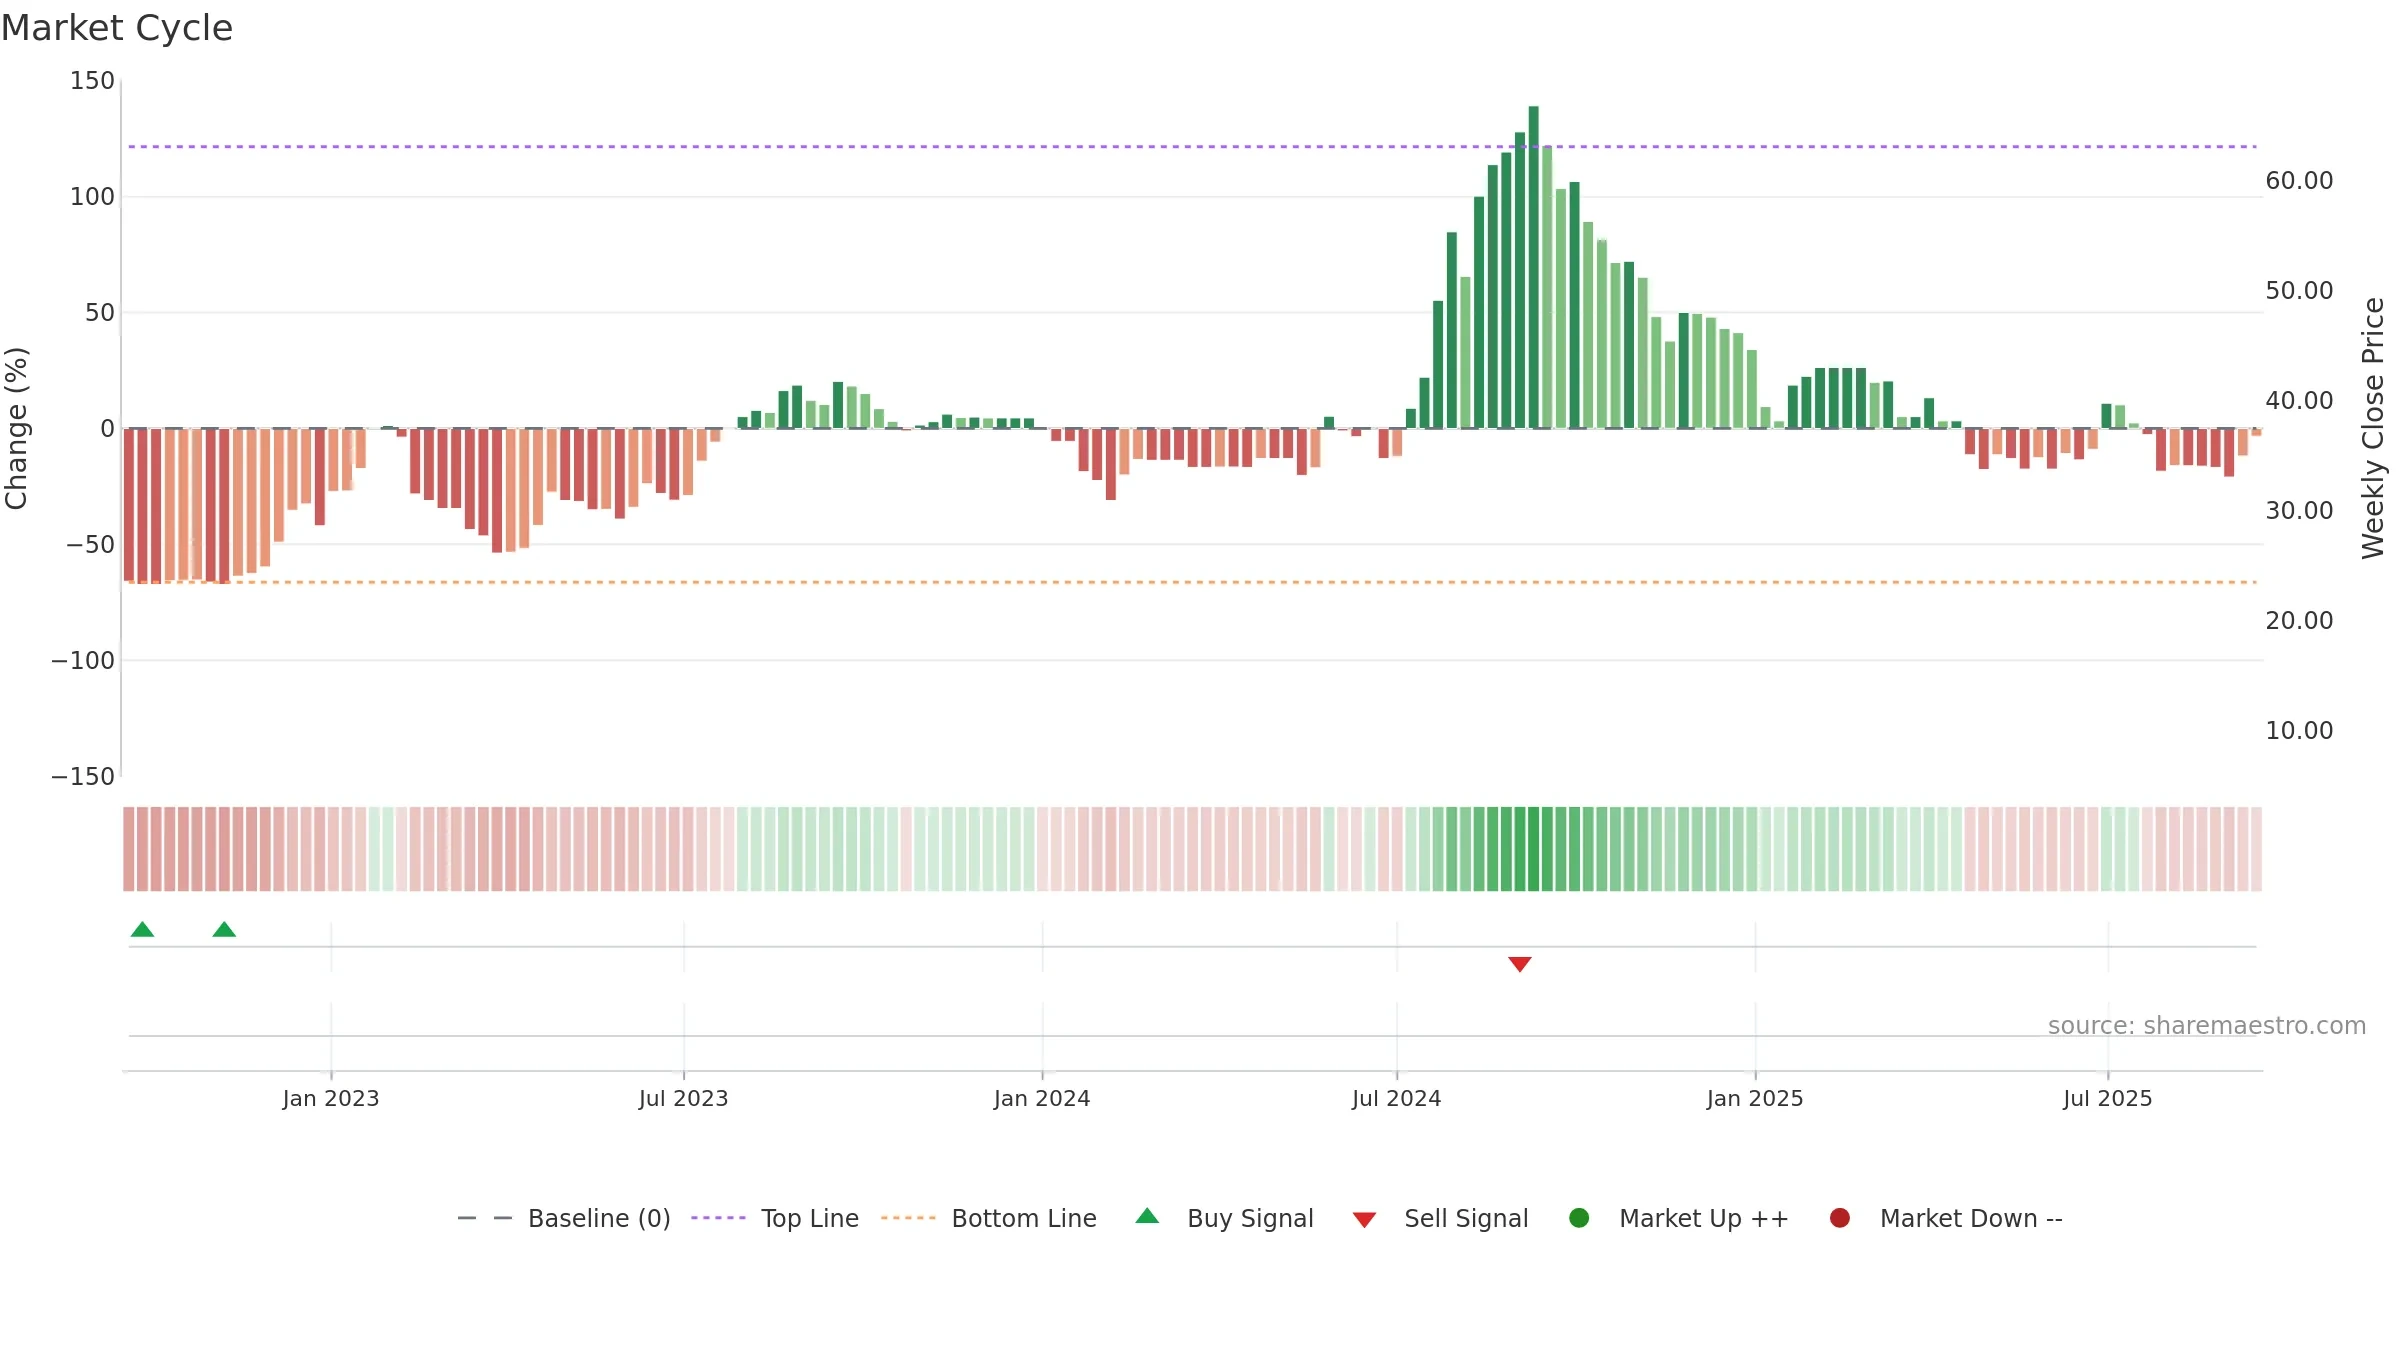Screen dimensions: 2400x1350
Task: Click the 20.00 price axis label
Action: (2299, 621)
